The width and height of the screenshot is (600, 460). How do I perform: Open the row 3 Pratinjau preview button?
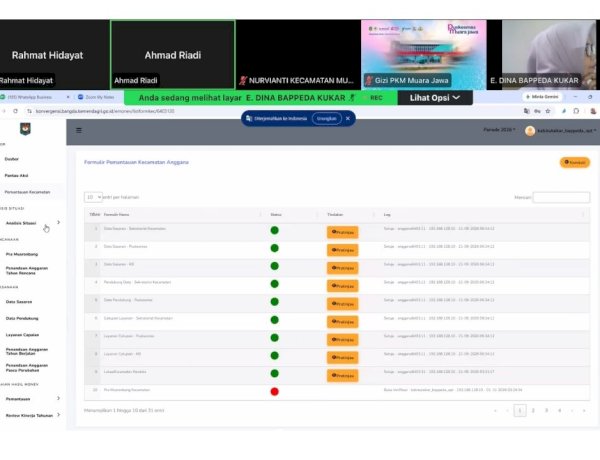(x=342, y=268)
